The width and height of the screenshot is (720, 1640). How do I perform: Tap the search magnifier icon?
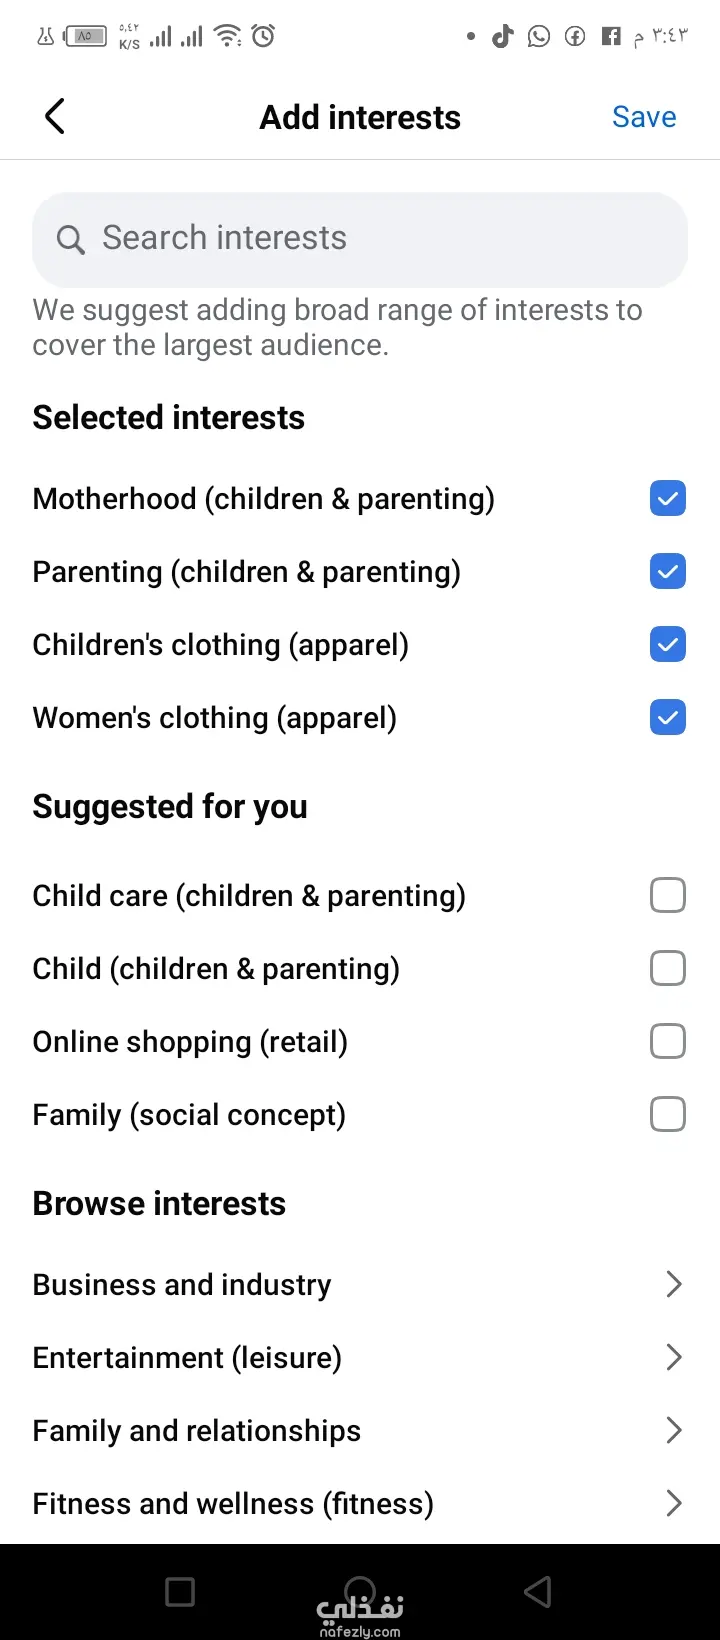70,240
